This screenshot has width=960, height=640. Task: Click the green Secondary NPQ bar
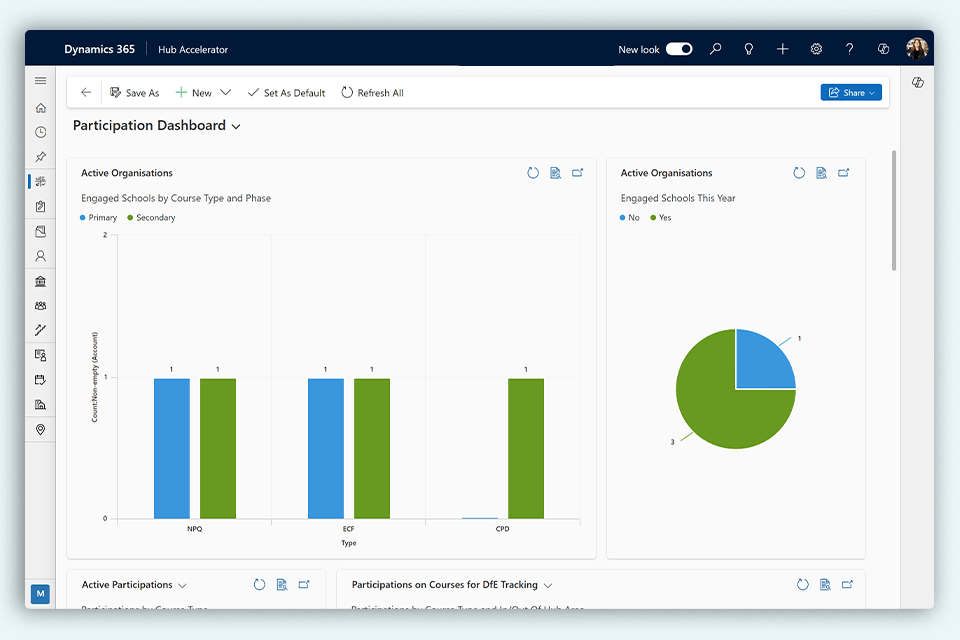(218, 448)
